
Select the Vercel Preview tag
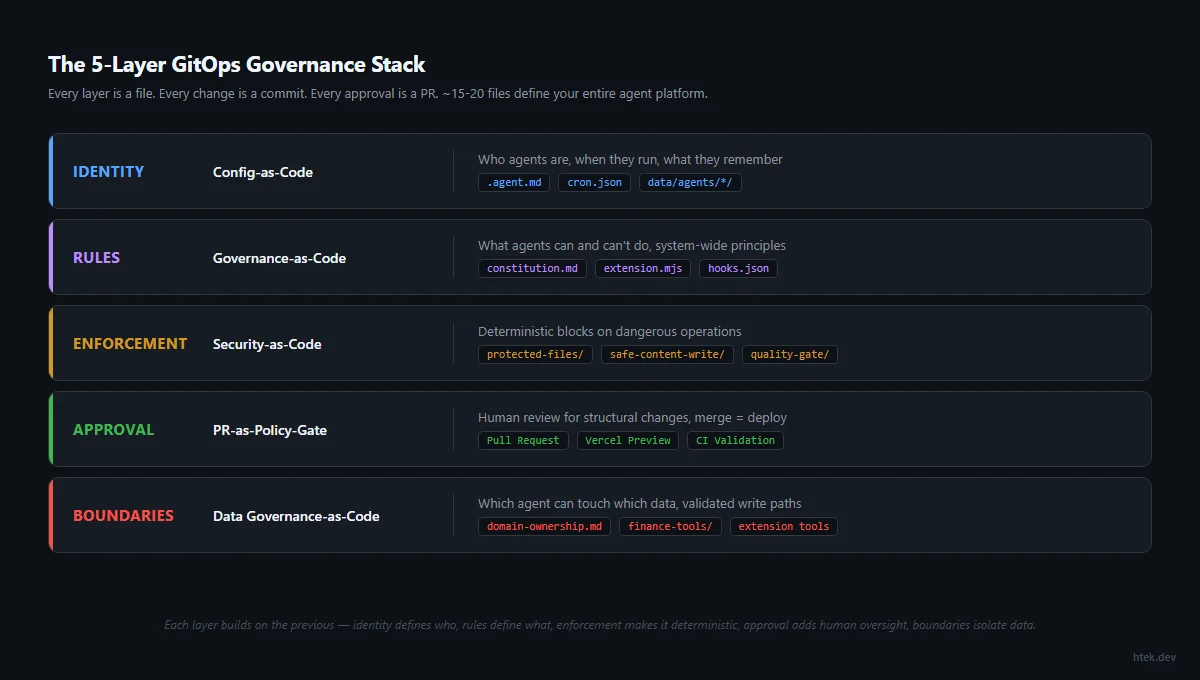[628, 441]
